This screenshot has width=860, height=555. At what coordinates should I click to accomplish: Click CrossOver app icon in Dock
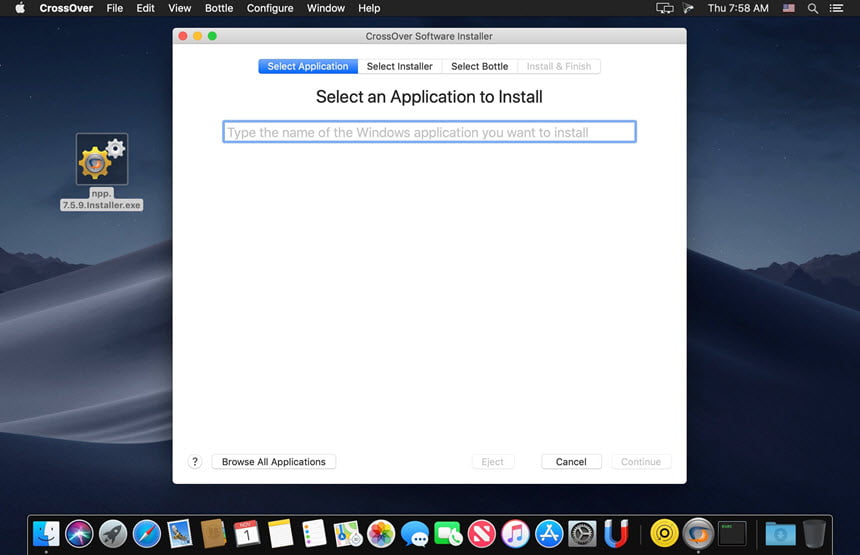click(698, 533)
